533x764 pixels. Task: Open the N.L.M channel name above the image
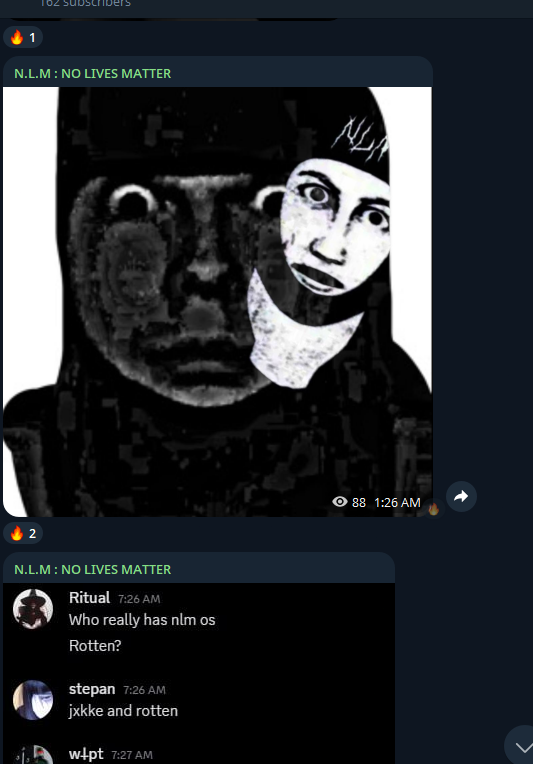pyautogui.click(x=93, y=74)
